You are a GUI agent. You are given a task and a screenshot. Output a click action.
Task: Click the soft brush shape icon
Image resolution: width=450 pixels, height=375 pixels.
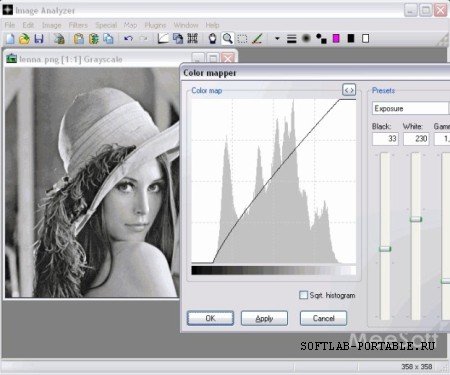[x=306, y=39]
